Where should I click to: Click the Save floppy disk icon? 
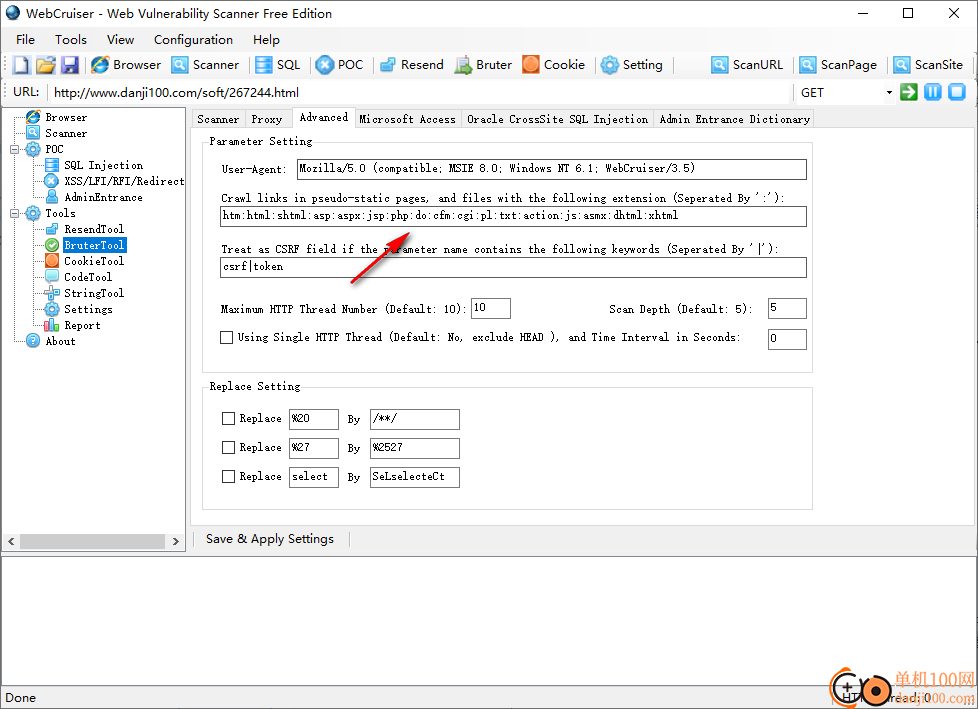69,65
